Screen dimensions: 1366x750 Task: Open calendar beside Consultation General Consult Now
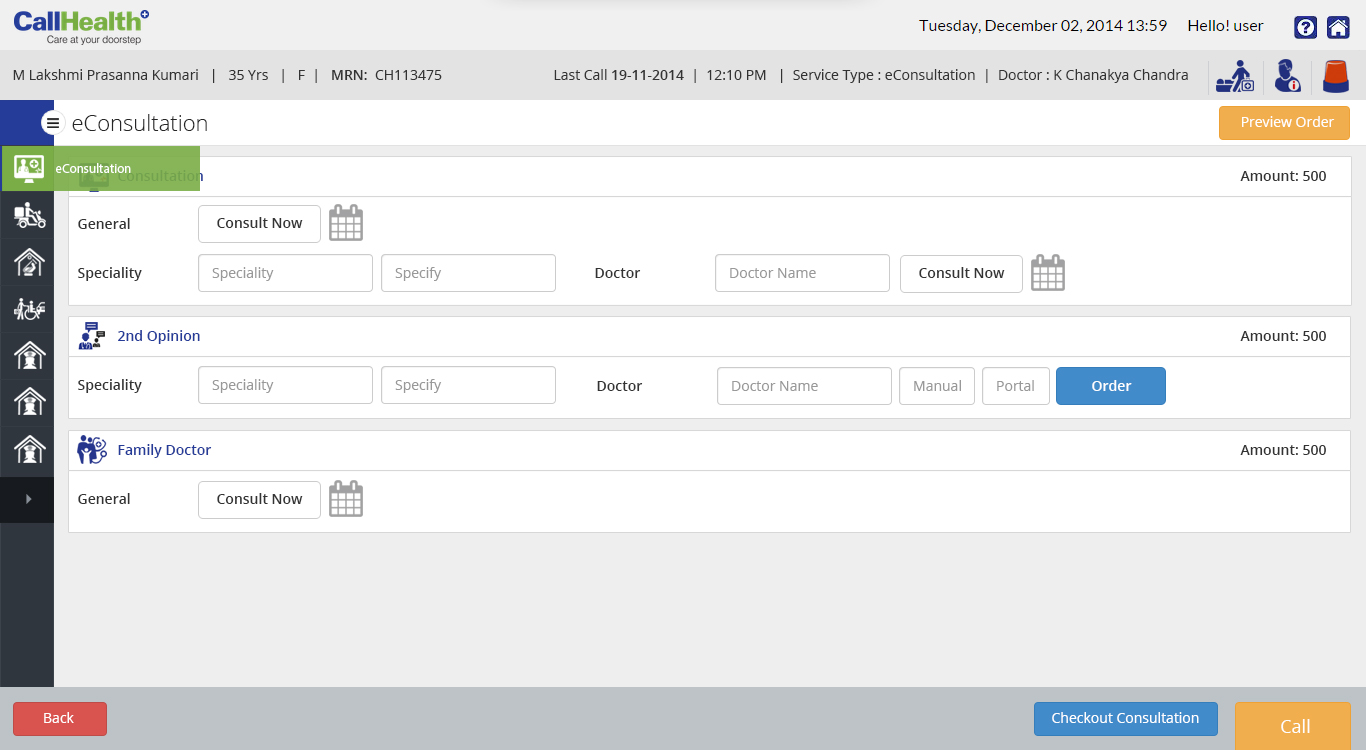click(346, 223)
